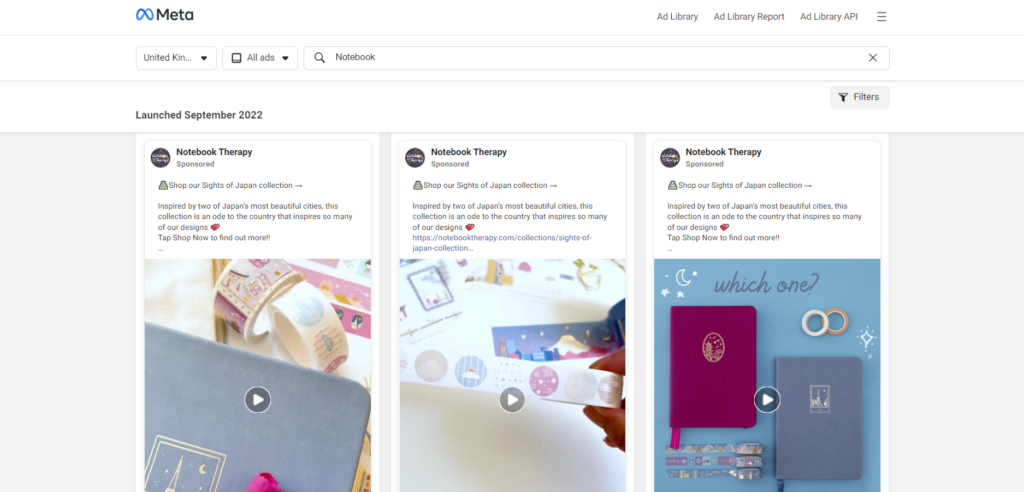Click the Notebook Therapy name in the first ad
The height and width of the screenshot is (492, 1024).
coord(214,152)
